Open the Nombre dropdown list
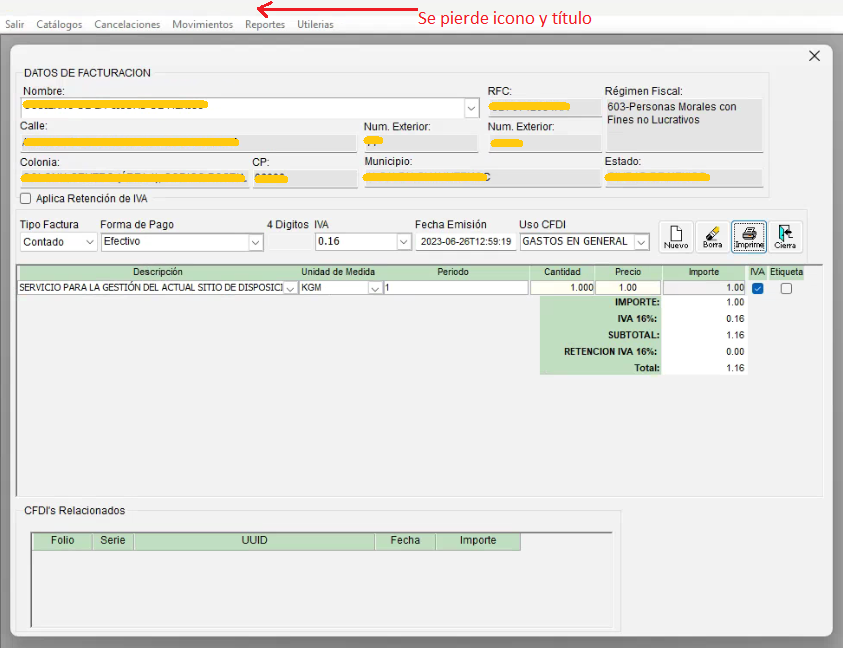The image size is (843, 648). (471, 108)
